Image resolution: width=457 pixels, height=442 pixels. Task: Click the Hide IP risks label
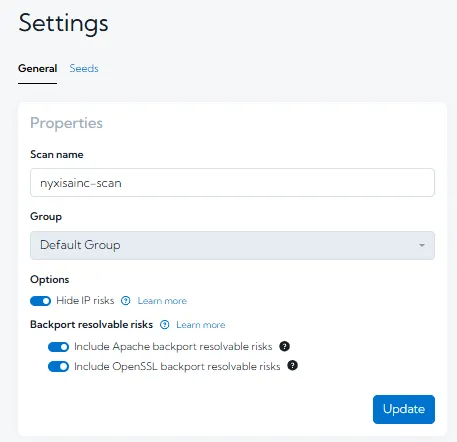pyautogui.click(x=85, y=300)
